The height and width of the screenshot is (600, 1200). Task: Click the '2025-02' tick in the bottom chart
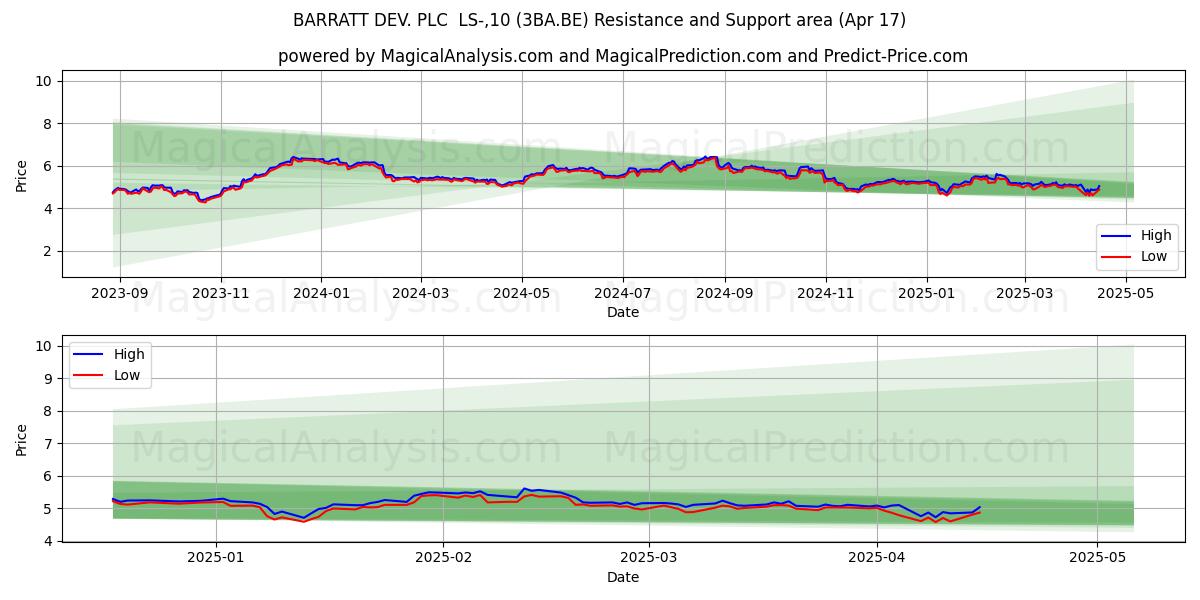pos(443,559)
